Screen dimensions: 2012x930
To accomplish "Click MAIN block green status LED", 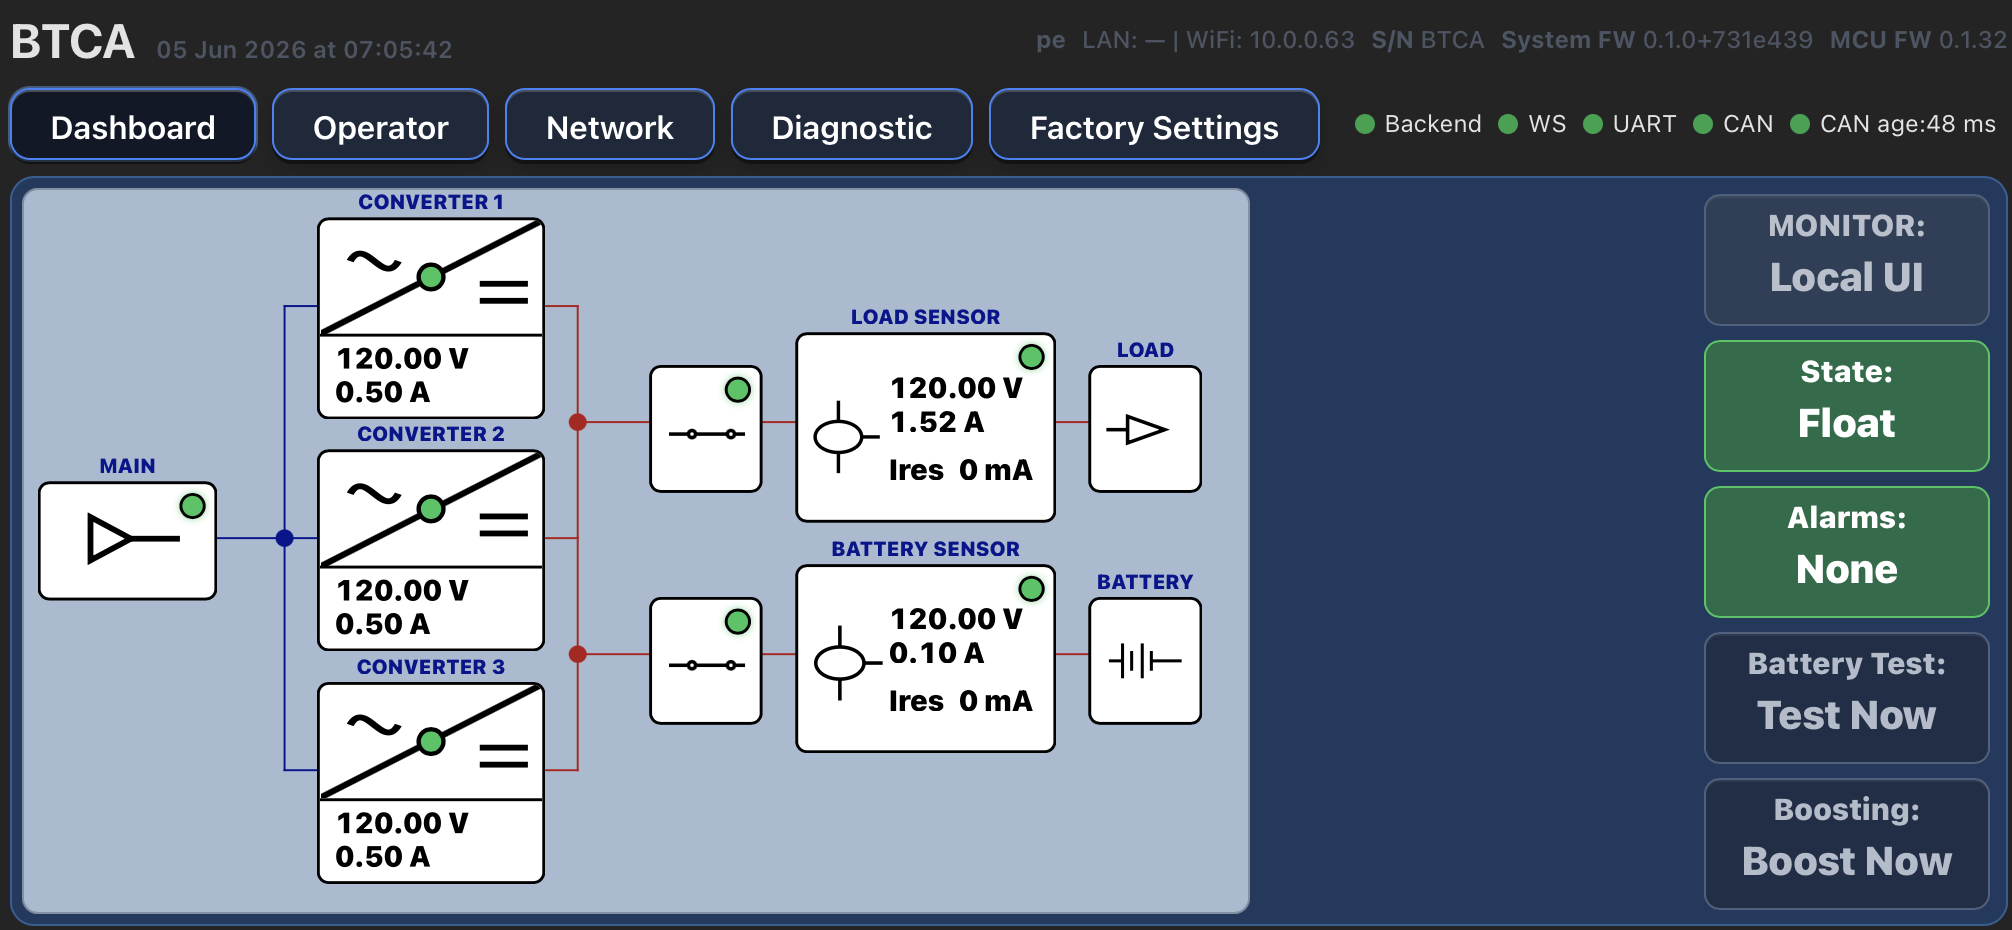I will coord(192,506).
